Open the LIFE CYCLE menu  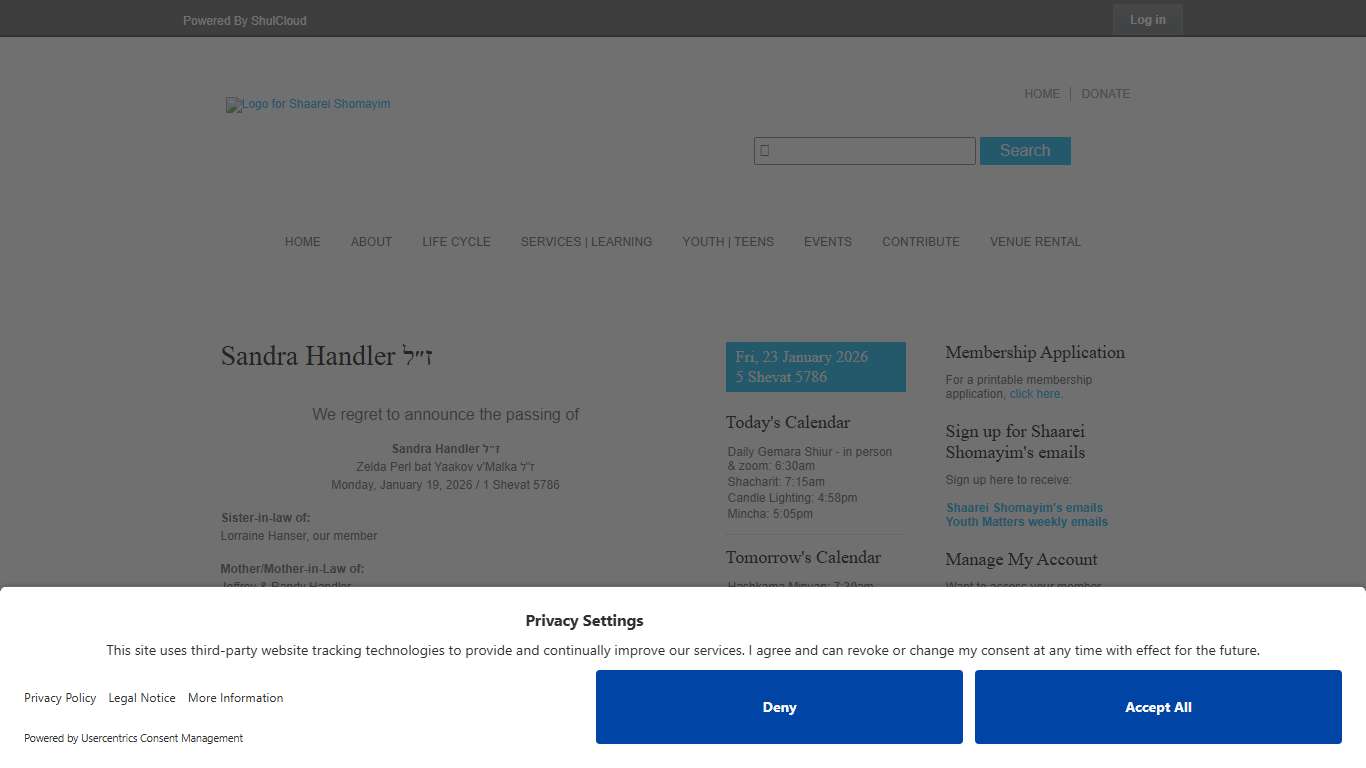point(456,242)
